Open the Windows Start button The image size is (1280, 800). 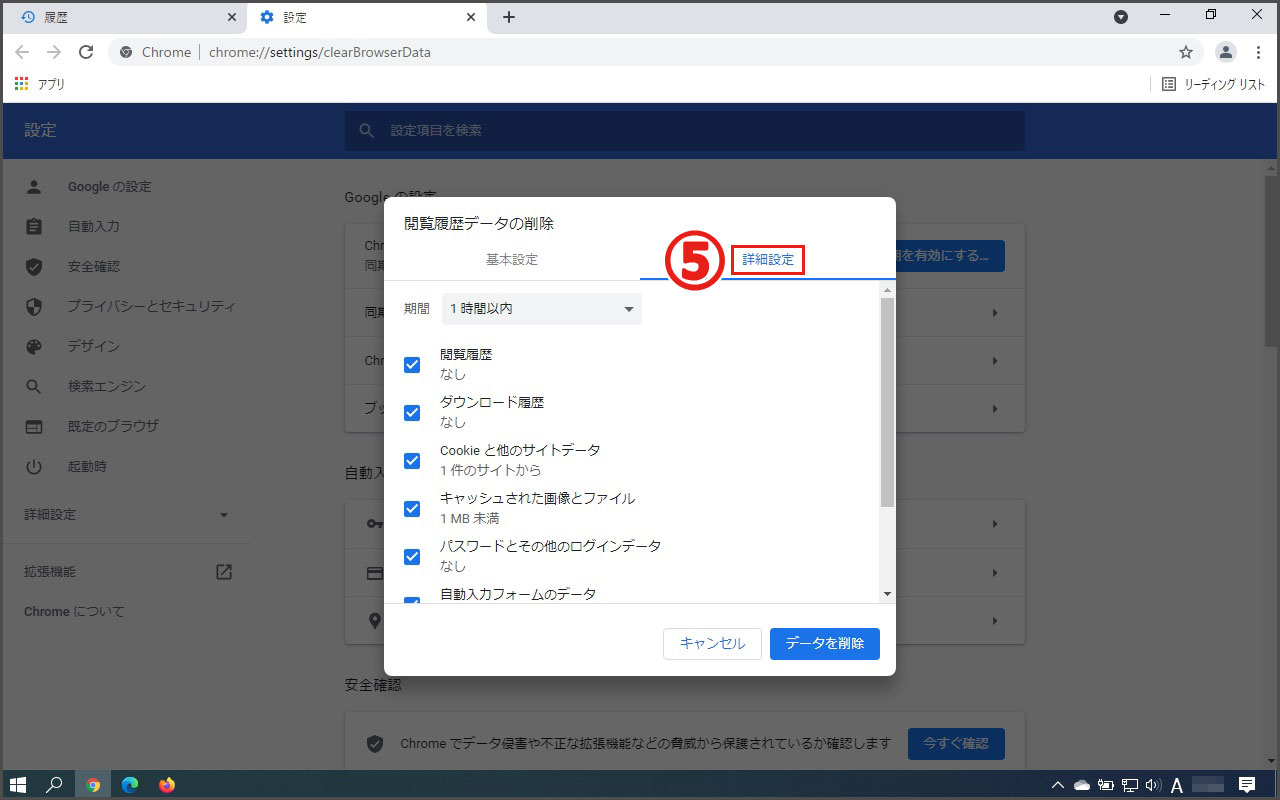pyautogui.click(x=18, y=785)
